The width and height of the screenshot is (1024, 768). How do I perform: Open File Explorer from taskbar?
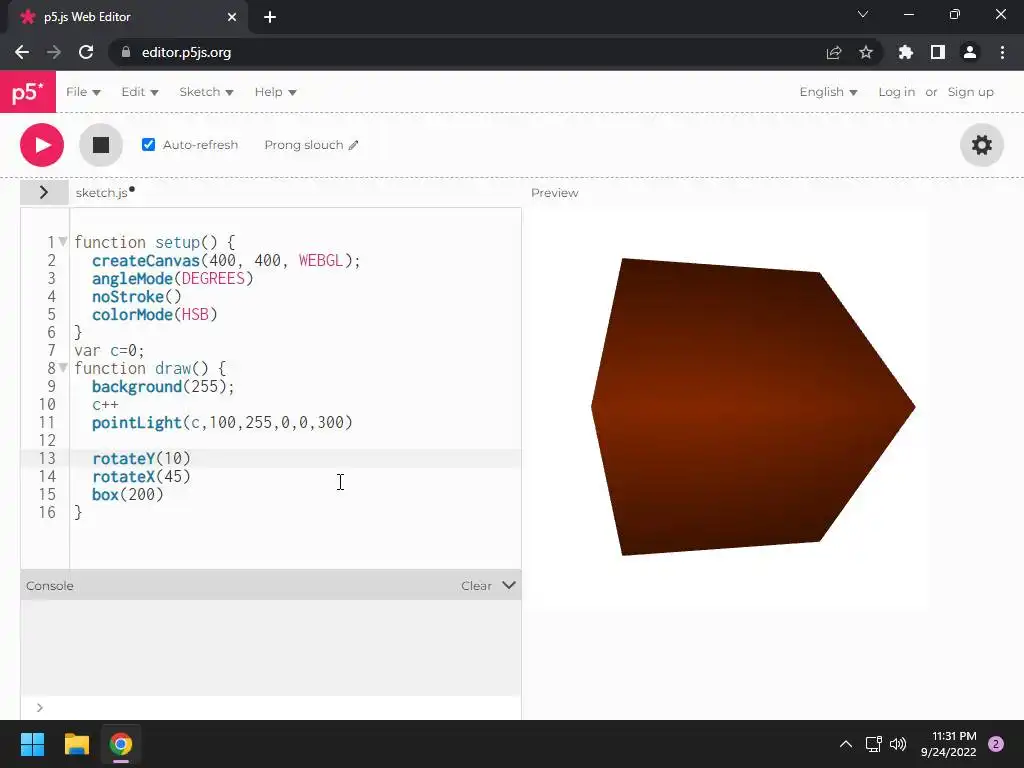coord(76,744)
